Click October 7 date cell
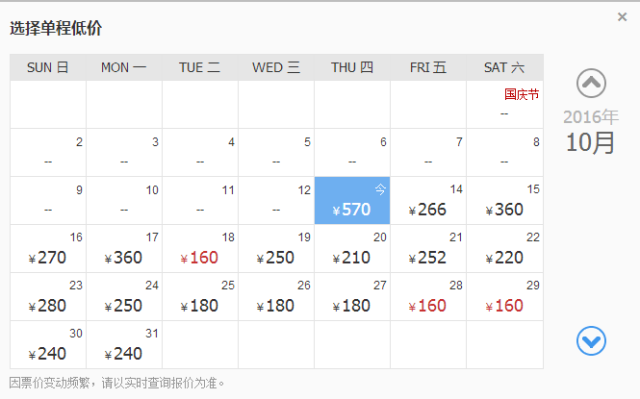The height and width of the screenshot is (399, 640). 428,153
